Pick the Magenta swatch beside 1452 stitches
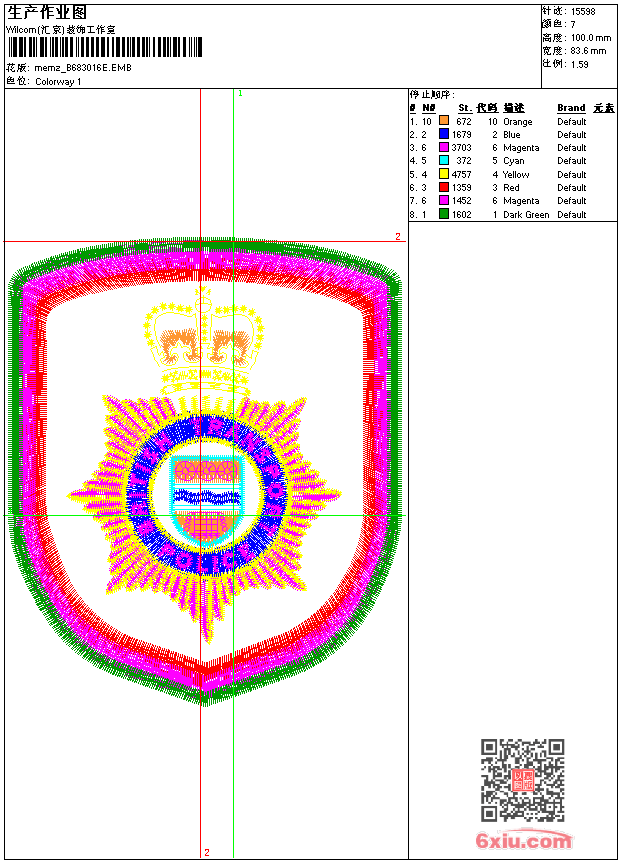 point(444,200)
